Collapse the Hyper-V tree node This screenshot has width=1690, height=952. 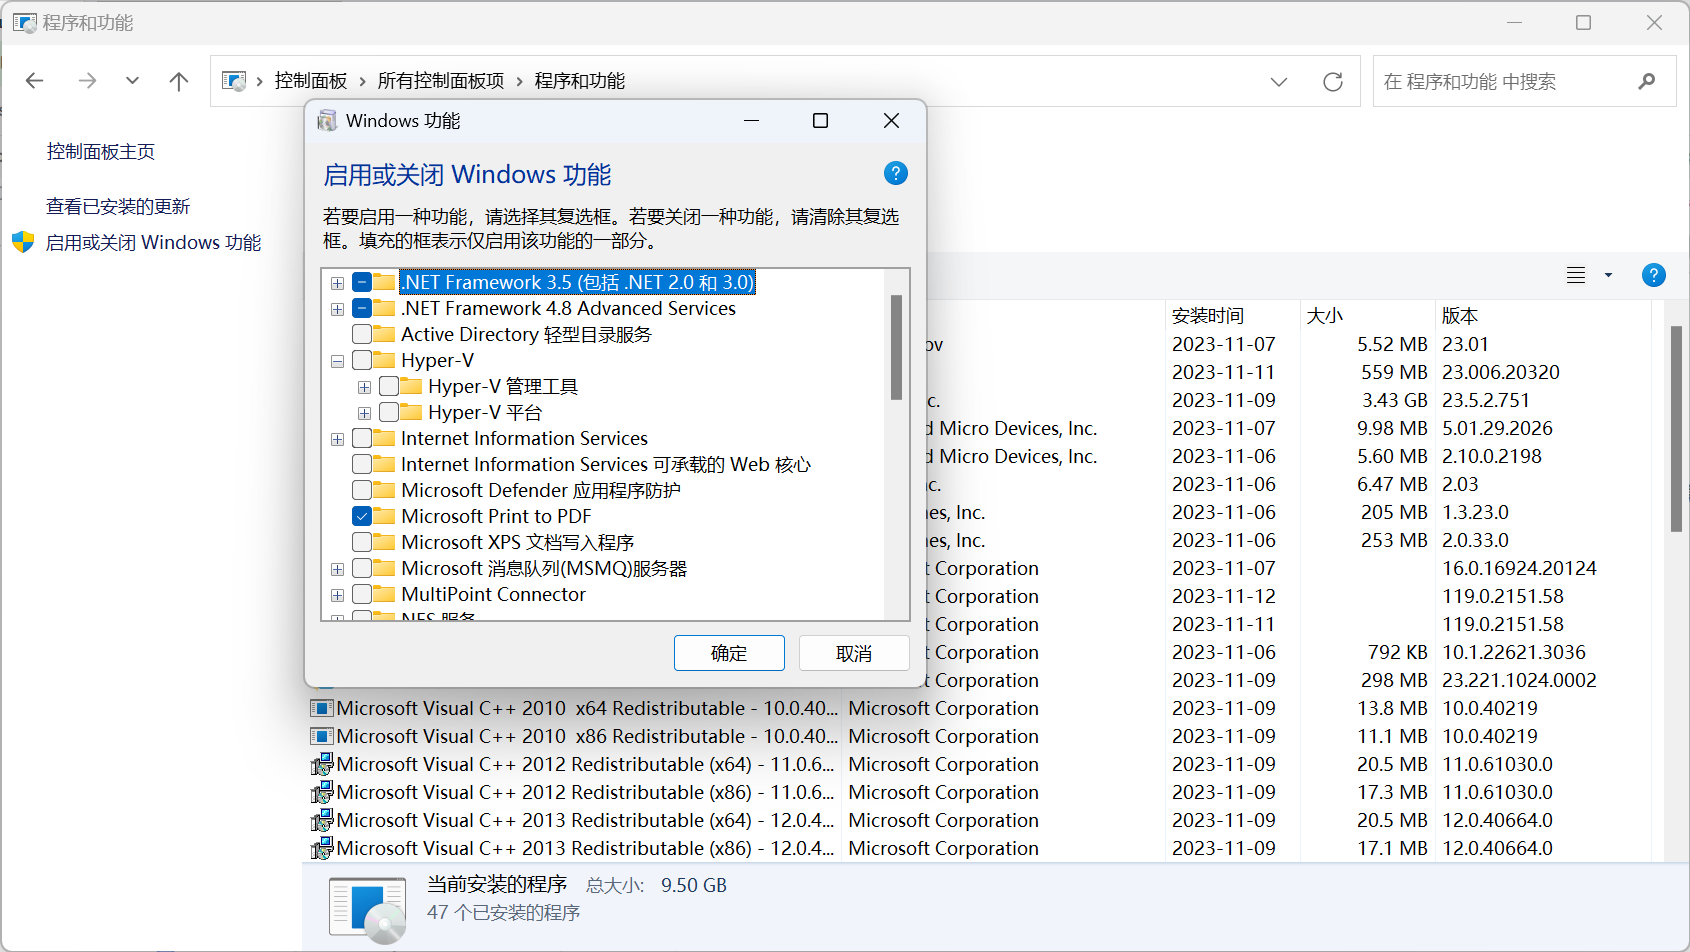[337, 360]
